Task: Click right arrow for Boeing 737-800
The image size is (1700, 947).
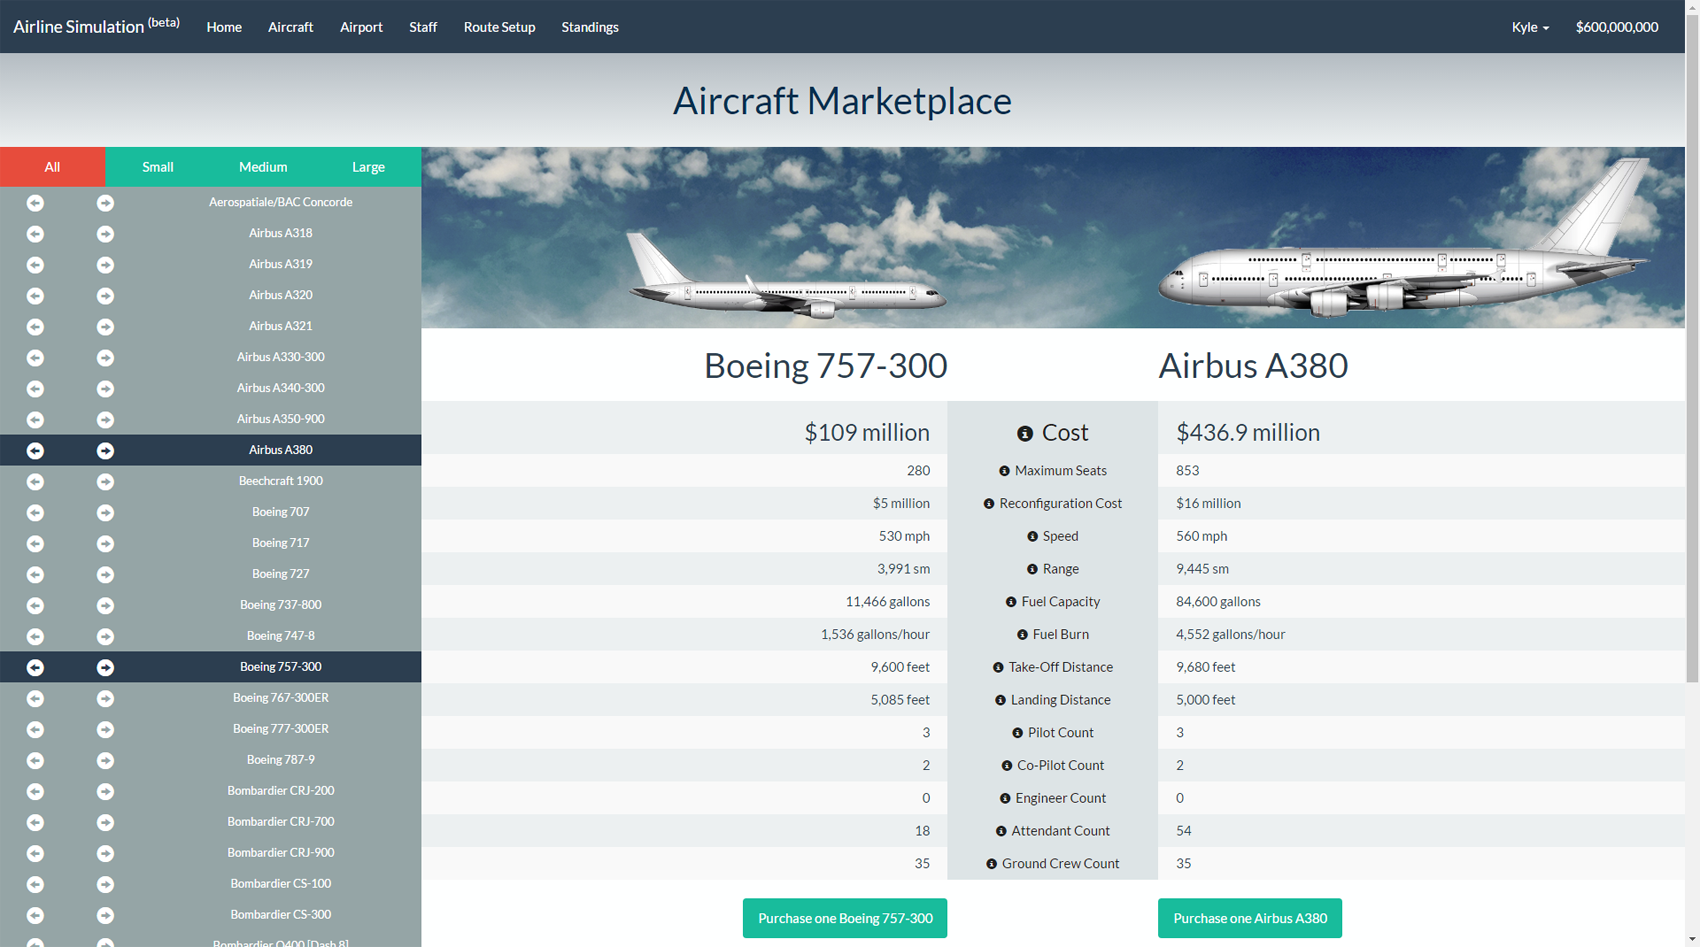Action: [105, 606]
